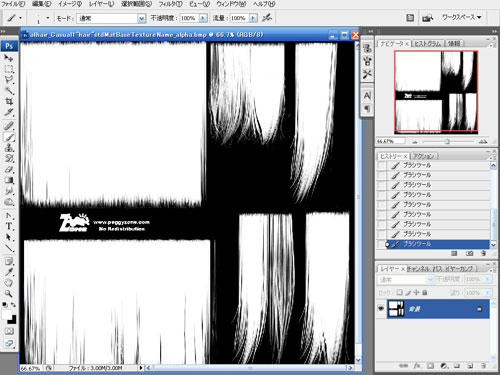Select the Lasso tool
This screenshot has width=500, height=375.
(x=9, y=80)
